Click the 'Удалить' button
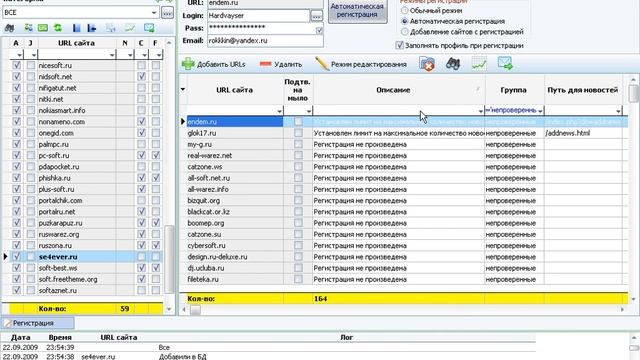The width and height of the screenshot is (640, 360). tap(281, 64)
